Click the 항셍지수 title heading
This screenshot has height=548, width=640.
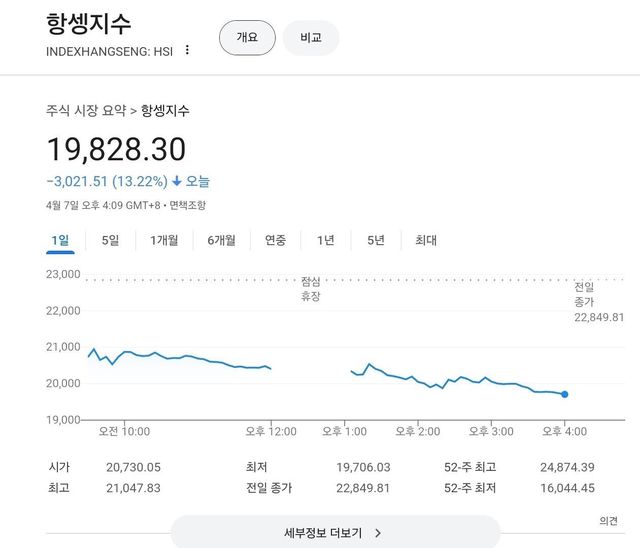pyautogui.click(x=89, y=25)
